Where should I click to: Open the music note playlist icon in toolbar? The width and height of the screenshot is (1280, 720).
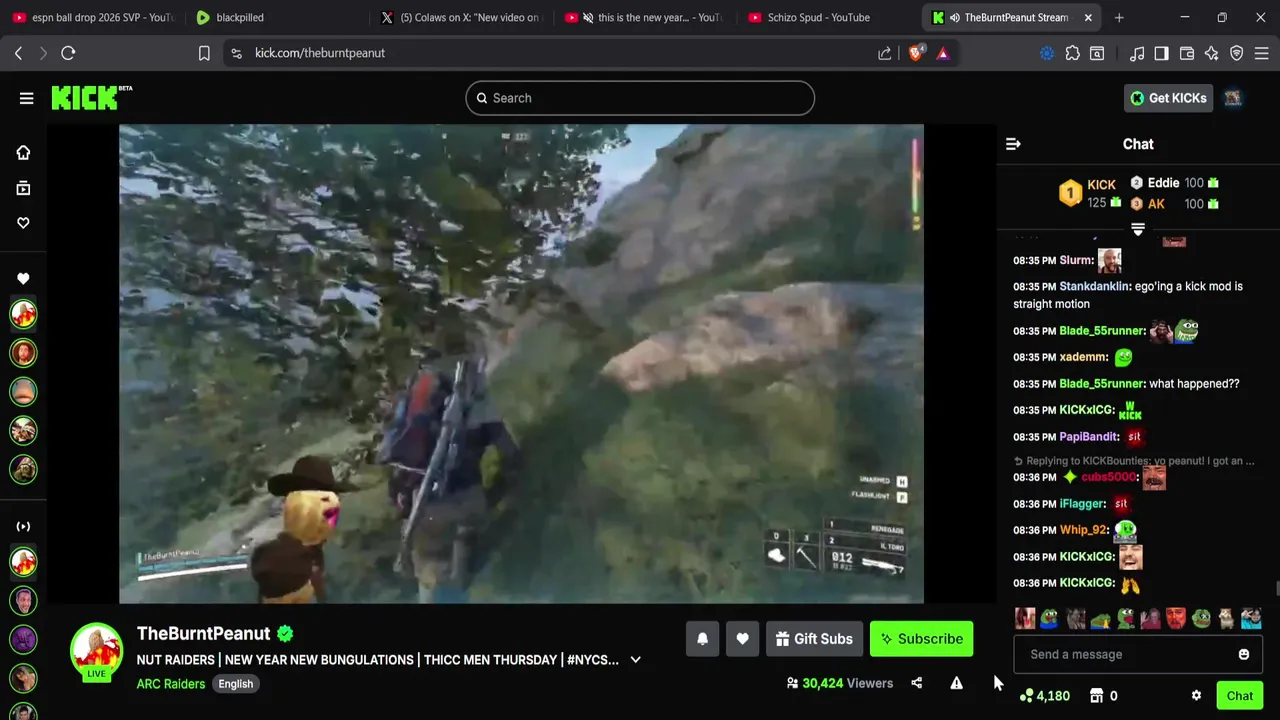pyautogui.click(x=1136, y=53)
